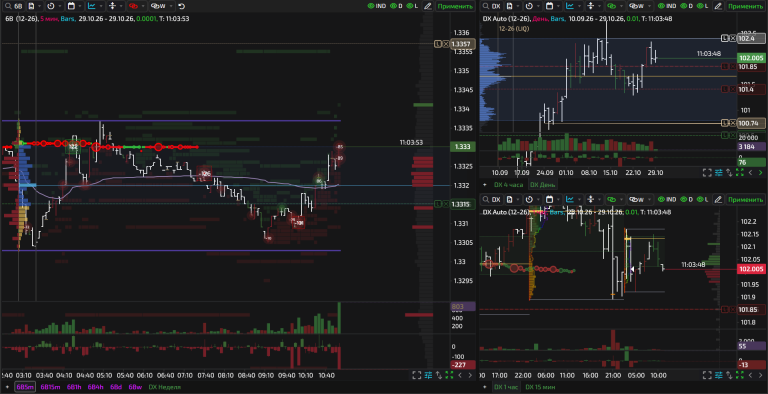Open the timeframe dropdown arrow in DX daily chart

click(538, 6)
